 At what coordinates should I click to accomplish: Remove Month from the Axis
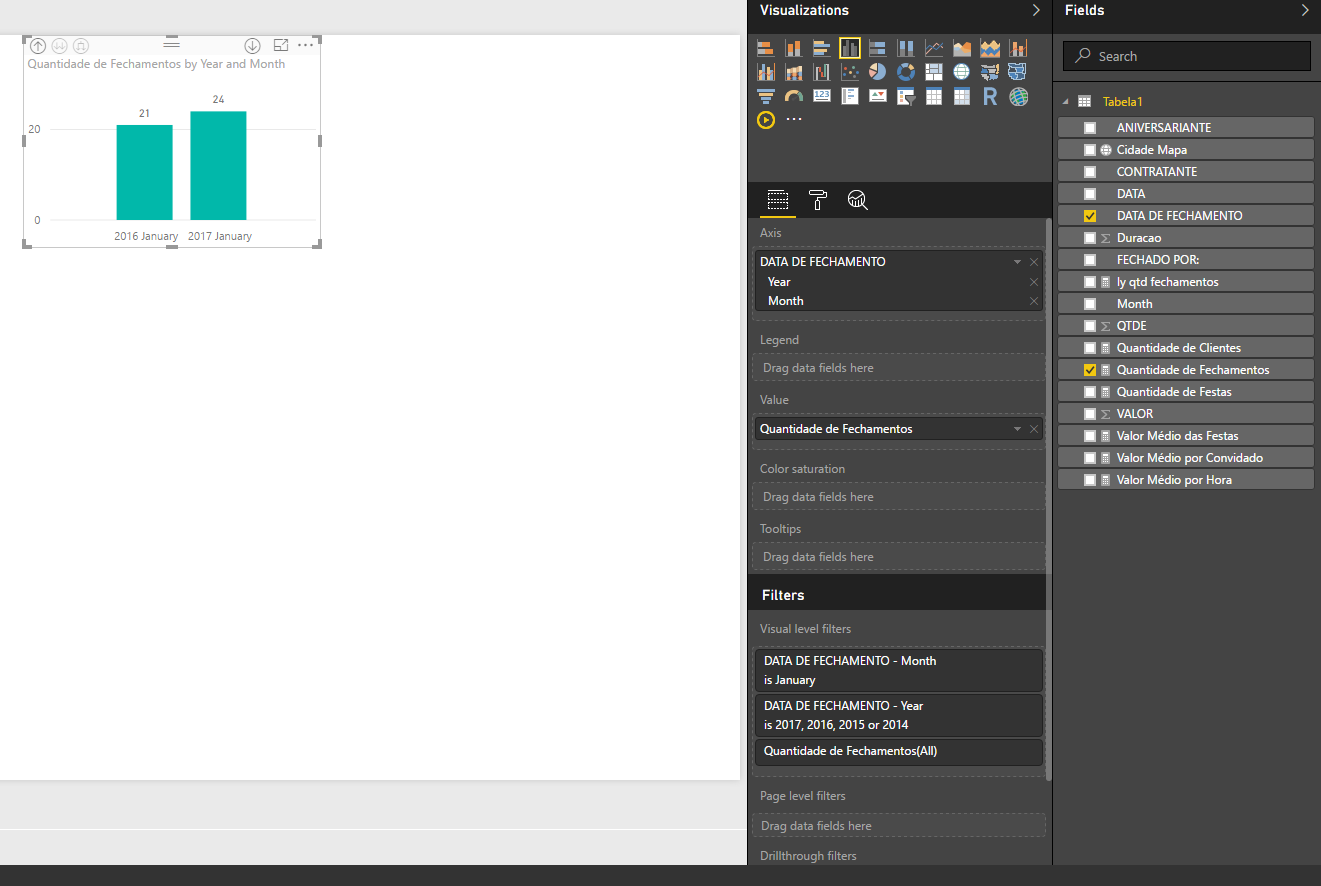(x=1034, y=301)
